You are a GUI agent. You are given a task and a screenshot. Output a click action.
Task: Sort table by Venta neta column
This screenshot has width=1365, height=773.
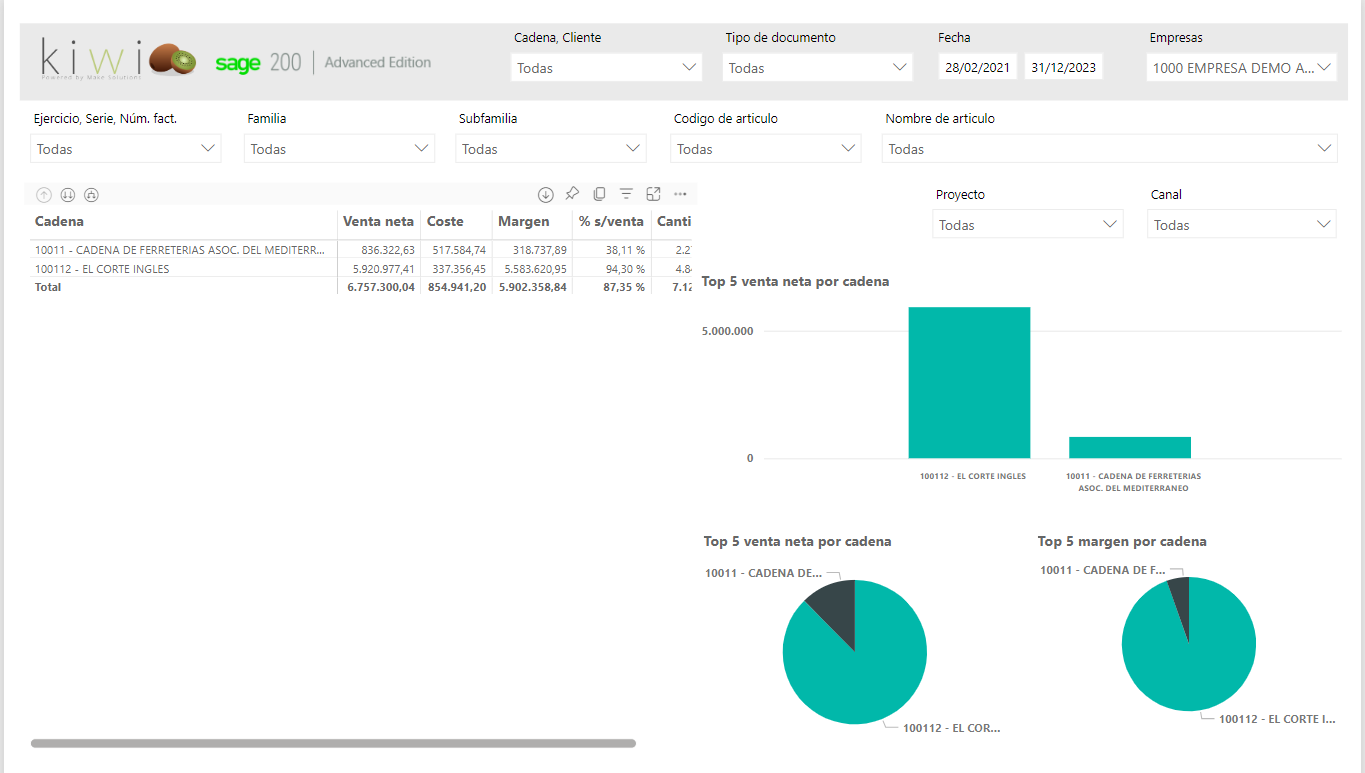click(378, 222)
